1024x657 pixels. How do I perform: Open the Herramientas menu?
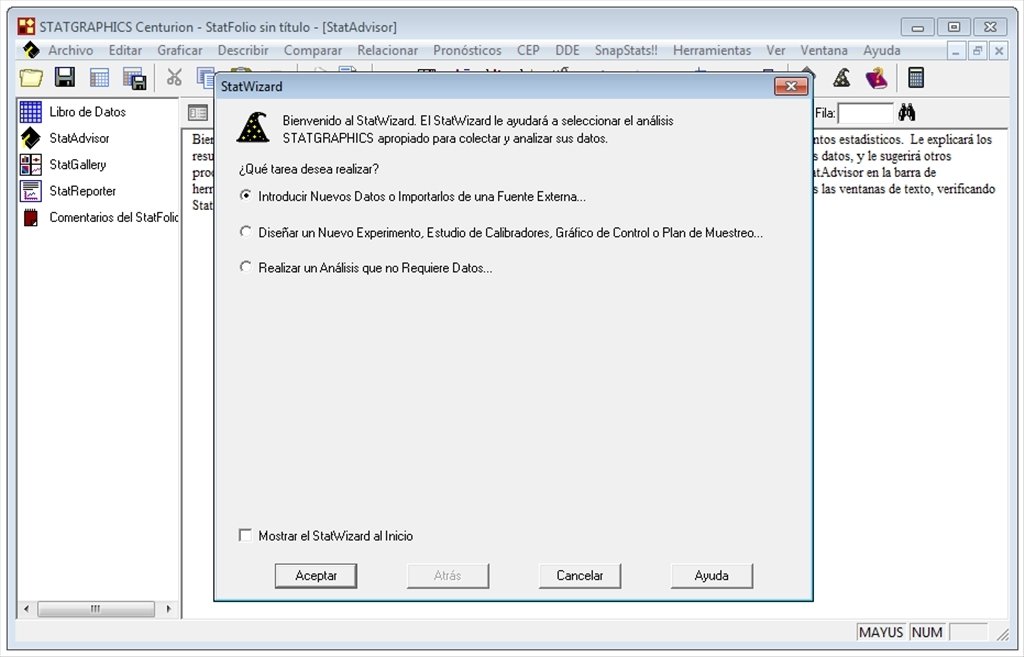[712, 50]
